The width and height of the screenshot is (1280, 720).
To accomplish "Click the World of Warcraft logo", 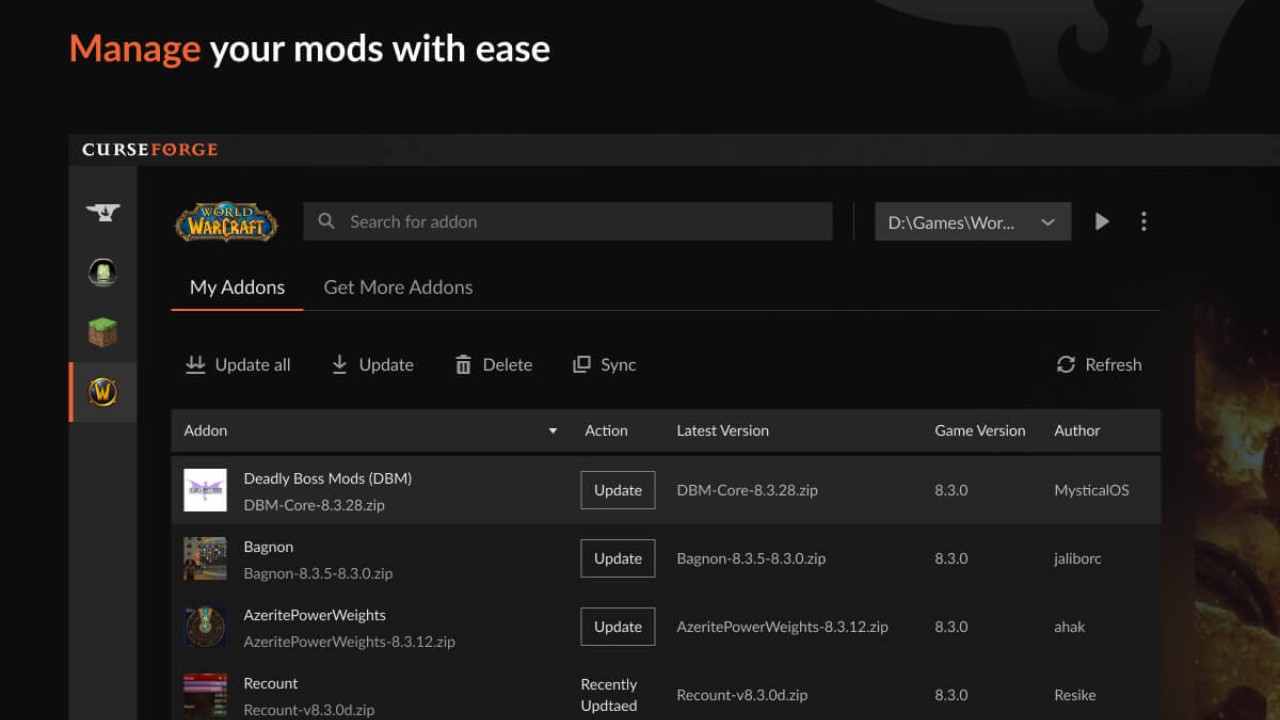I will pos(227,222).
